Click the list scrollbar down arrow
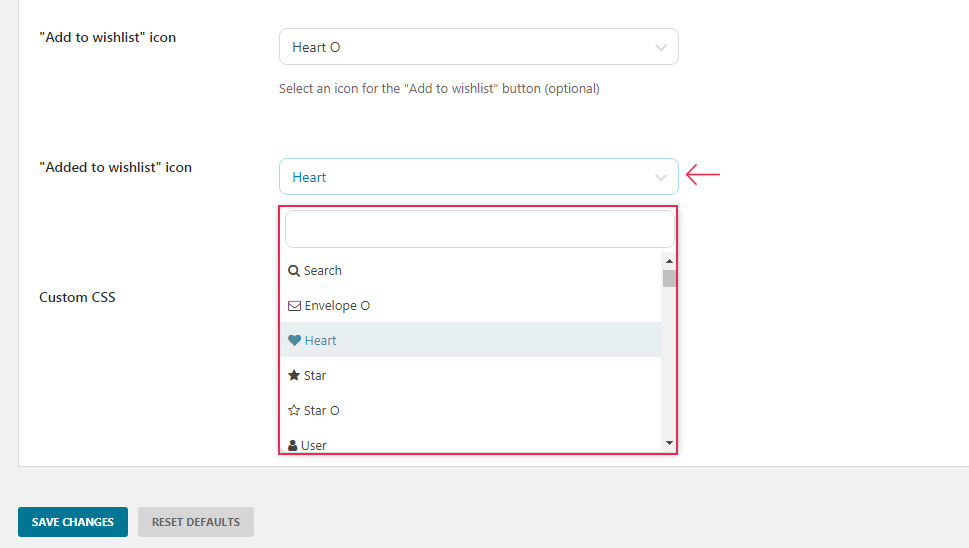969x548 pixels. [x=669, y=443]
